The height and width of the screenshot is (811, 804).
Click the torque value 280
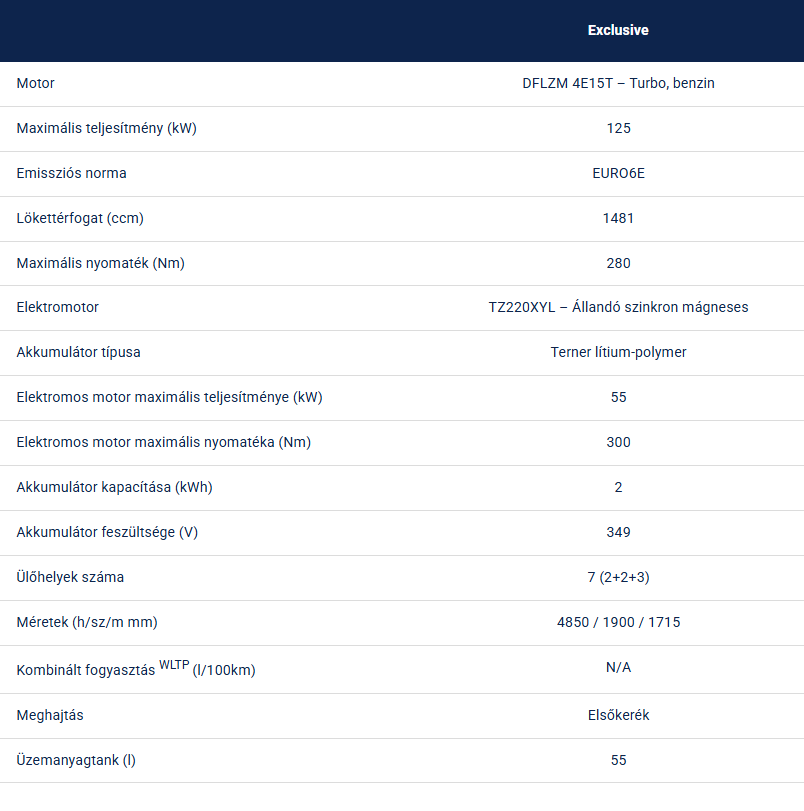coord(618,263)
